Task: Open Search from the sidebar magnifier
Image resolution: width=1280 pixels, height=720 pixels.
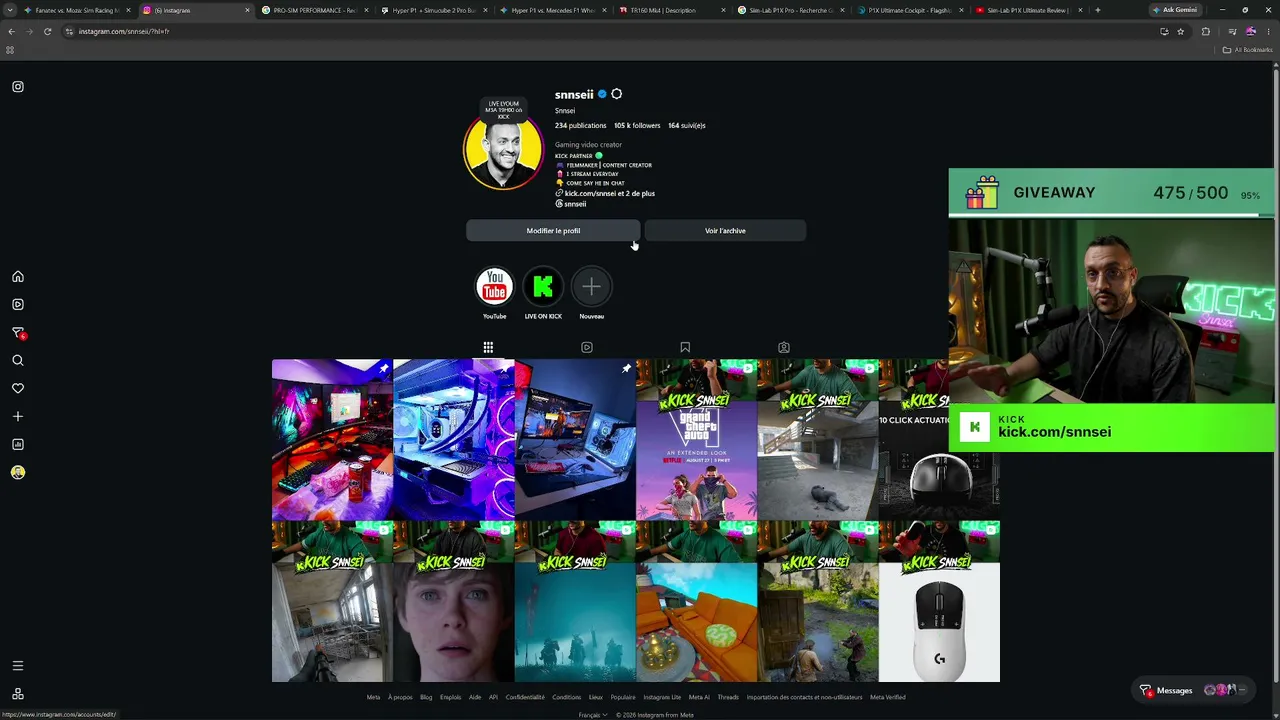Action: (18, 361)
